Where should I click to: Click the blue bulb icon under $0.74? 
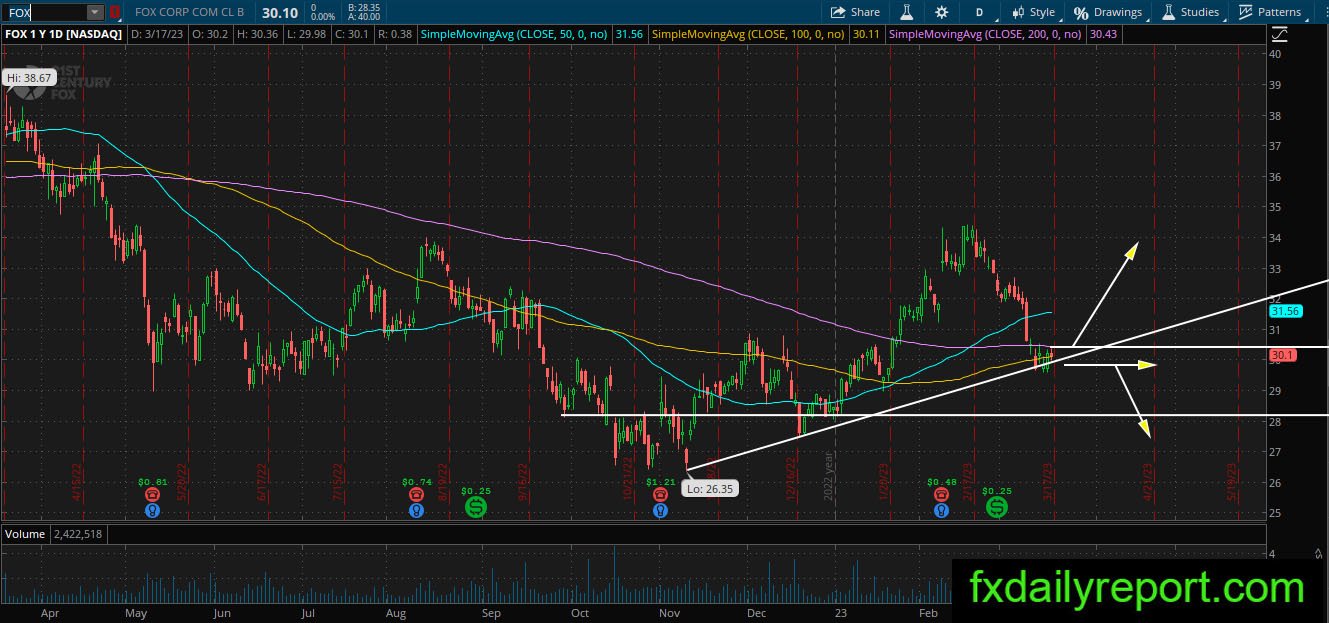416,510
